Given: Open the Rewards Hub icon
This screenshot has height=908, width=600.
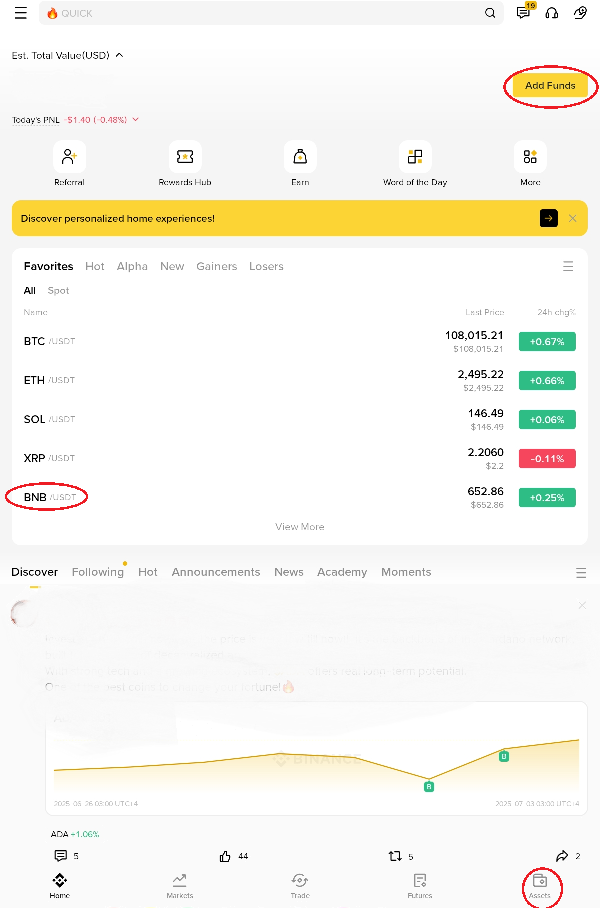Looking at the screenshot, I should [185, 156].
